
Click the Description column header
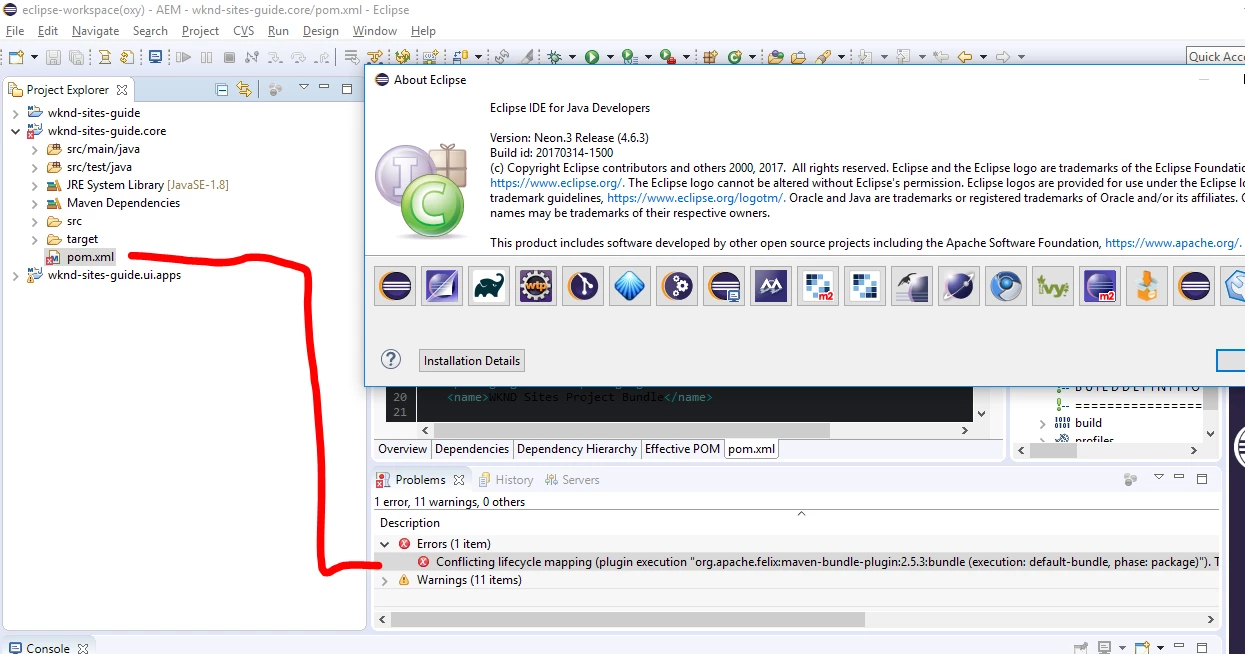(x=410, y=523)
